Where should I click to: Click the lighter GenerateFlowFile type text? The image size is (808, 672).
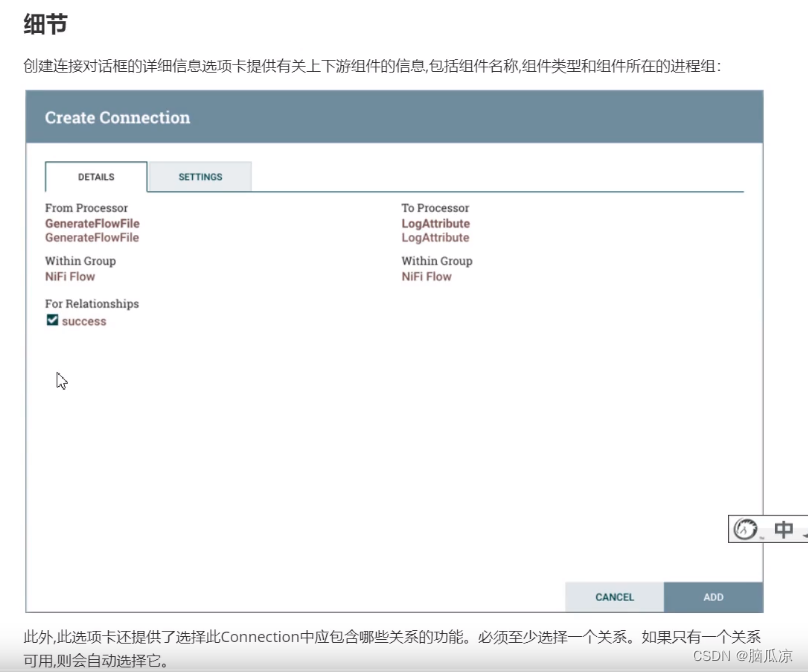pyautogui.click(x=92, y=238)
